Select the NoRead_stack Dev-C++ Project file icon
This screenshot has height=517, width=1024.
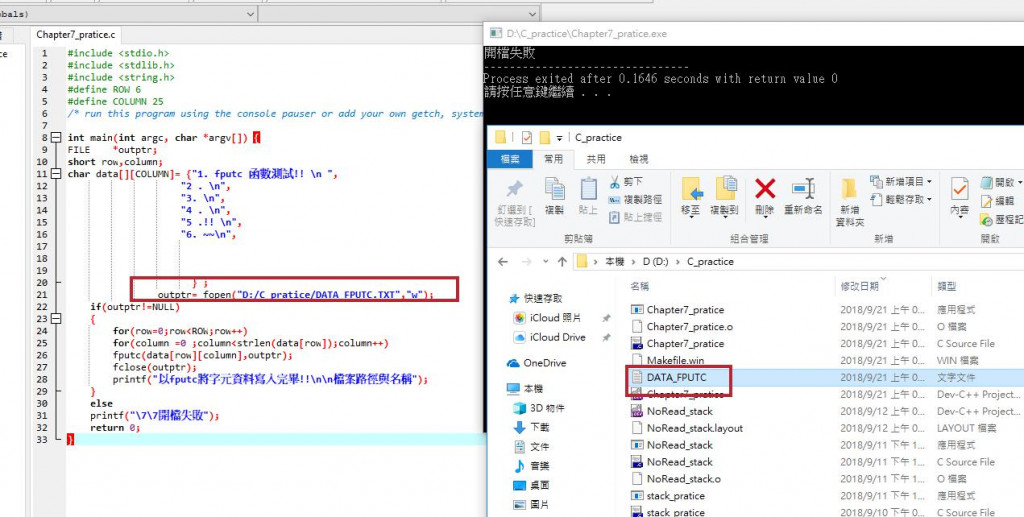[x=637, y=411]
